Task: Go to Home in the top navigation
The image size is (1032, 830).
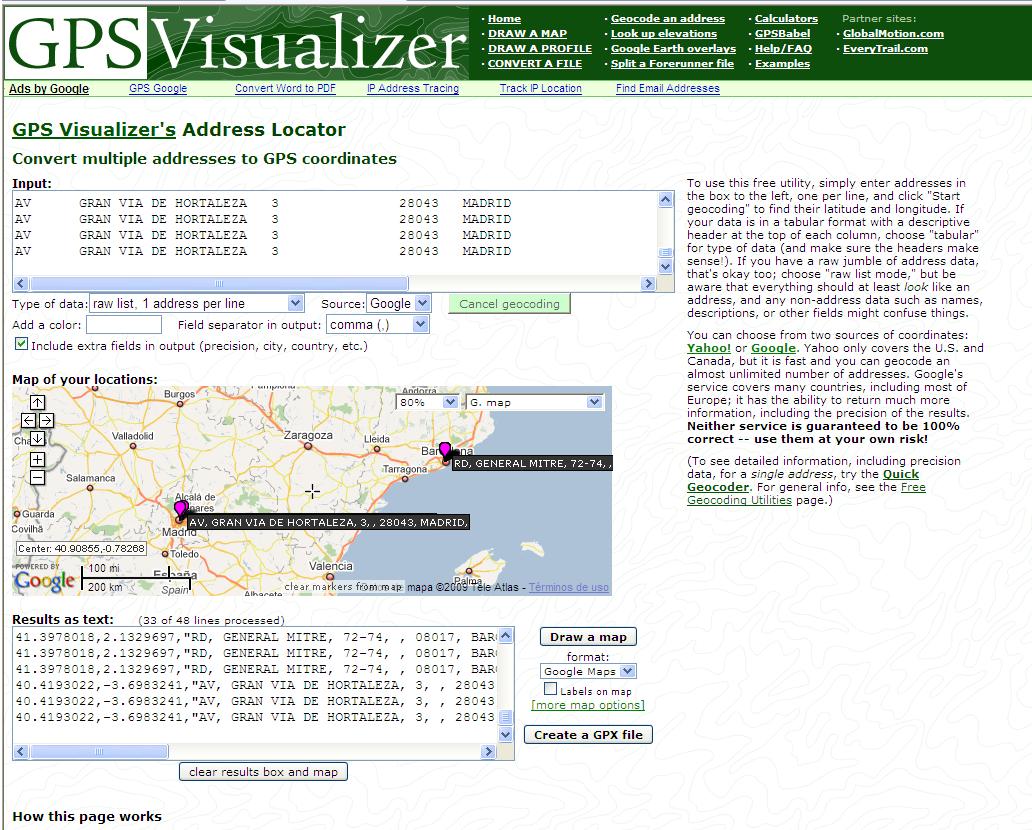Action: point(504,19)
